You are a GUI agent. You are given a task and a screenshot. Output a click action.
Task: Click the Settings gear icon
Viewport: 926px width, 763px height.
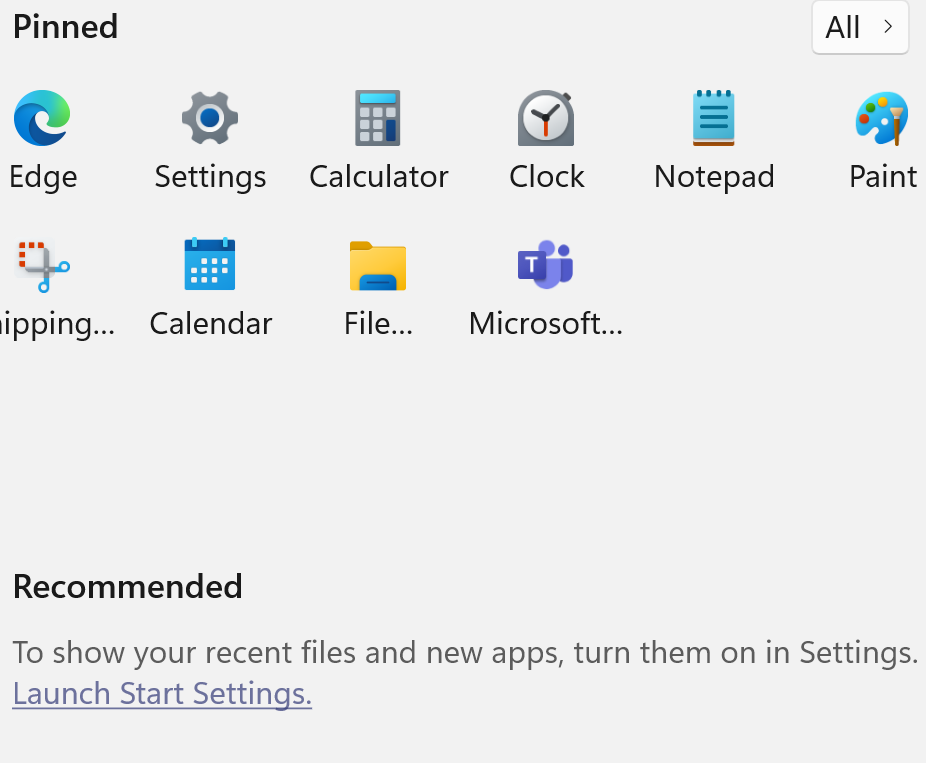[210, 118]
